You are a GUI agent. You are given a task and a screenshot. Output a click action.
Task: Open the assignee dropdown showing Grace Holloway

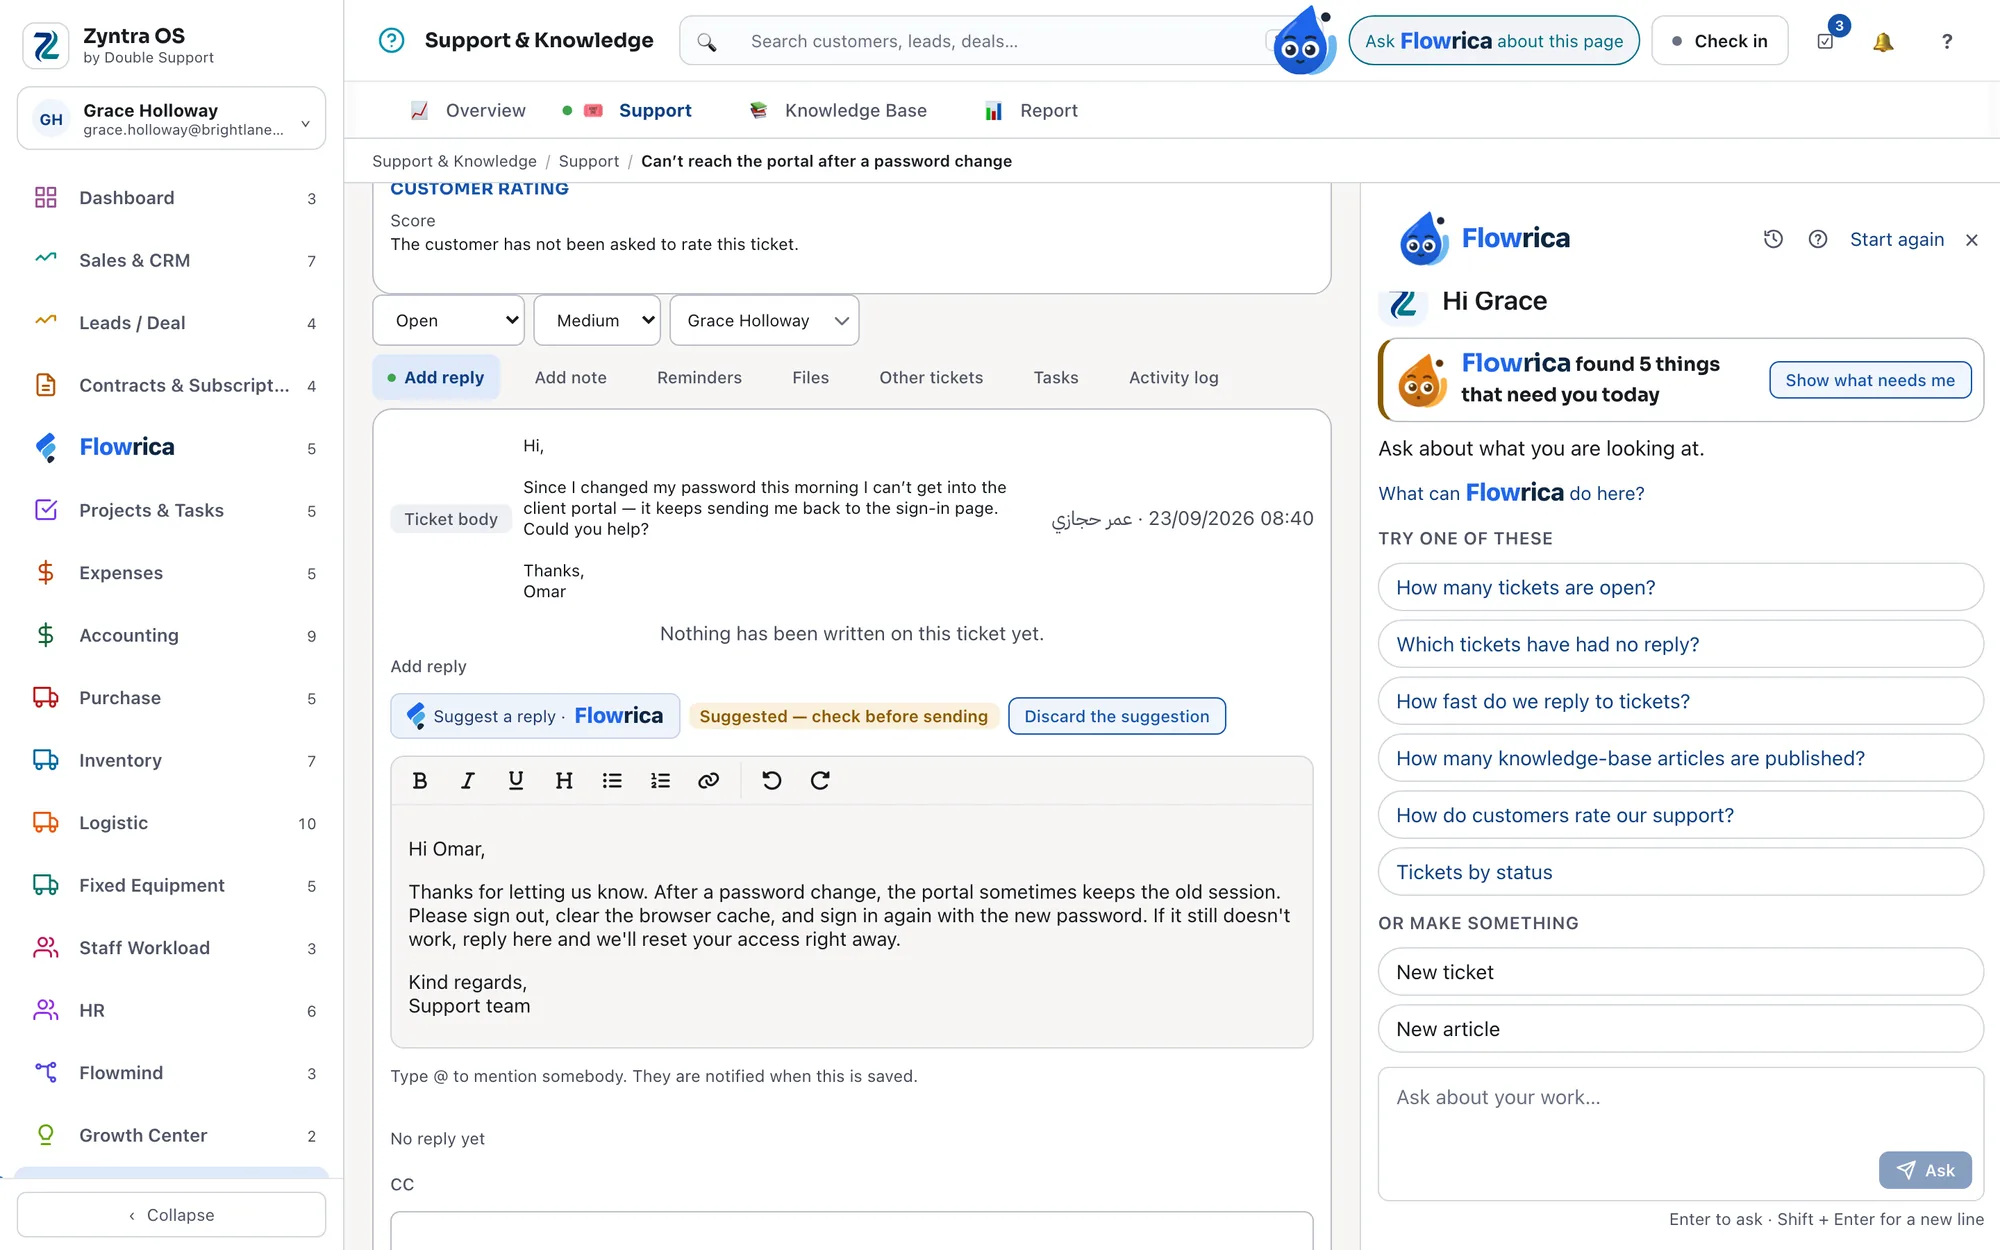click(x=764, y=320)
